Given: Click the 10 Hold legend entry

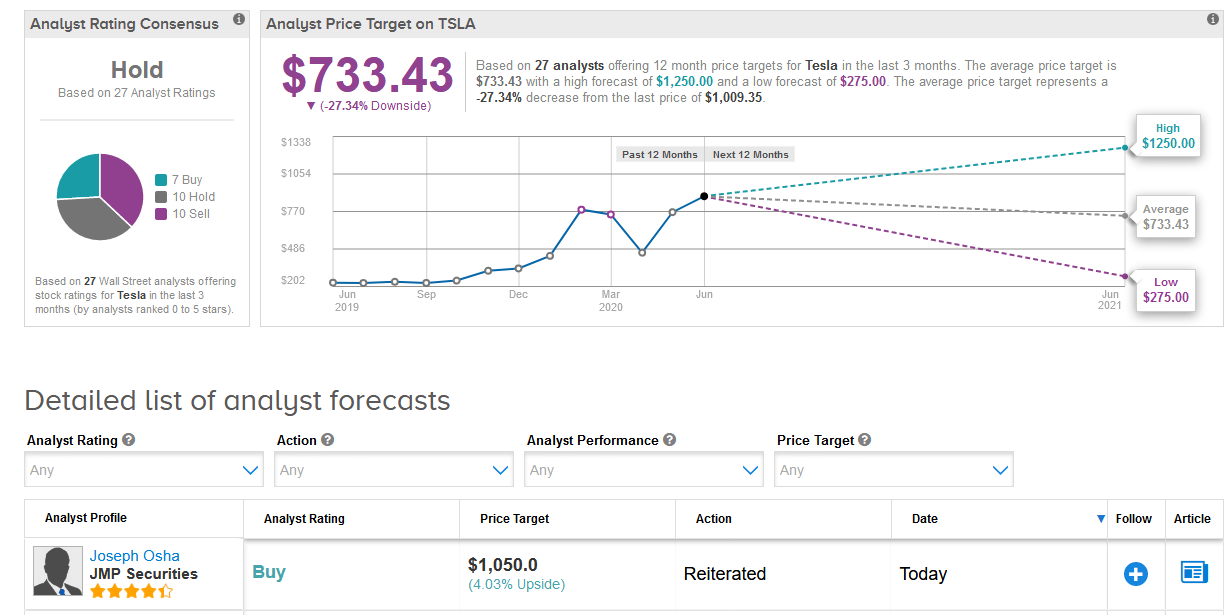Looking at the screenshot, I should (x=185, y=197).
